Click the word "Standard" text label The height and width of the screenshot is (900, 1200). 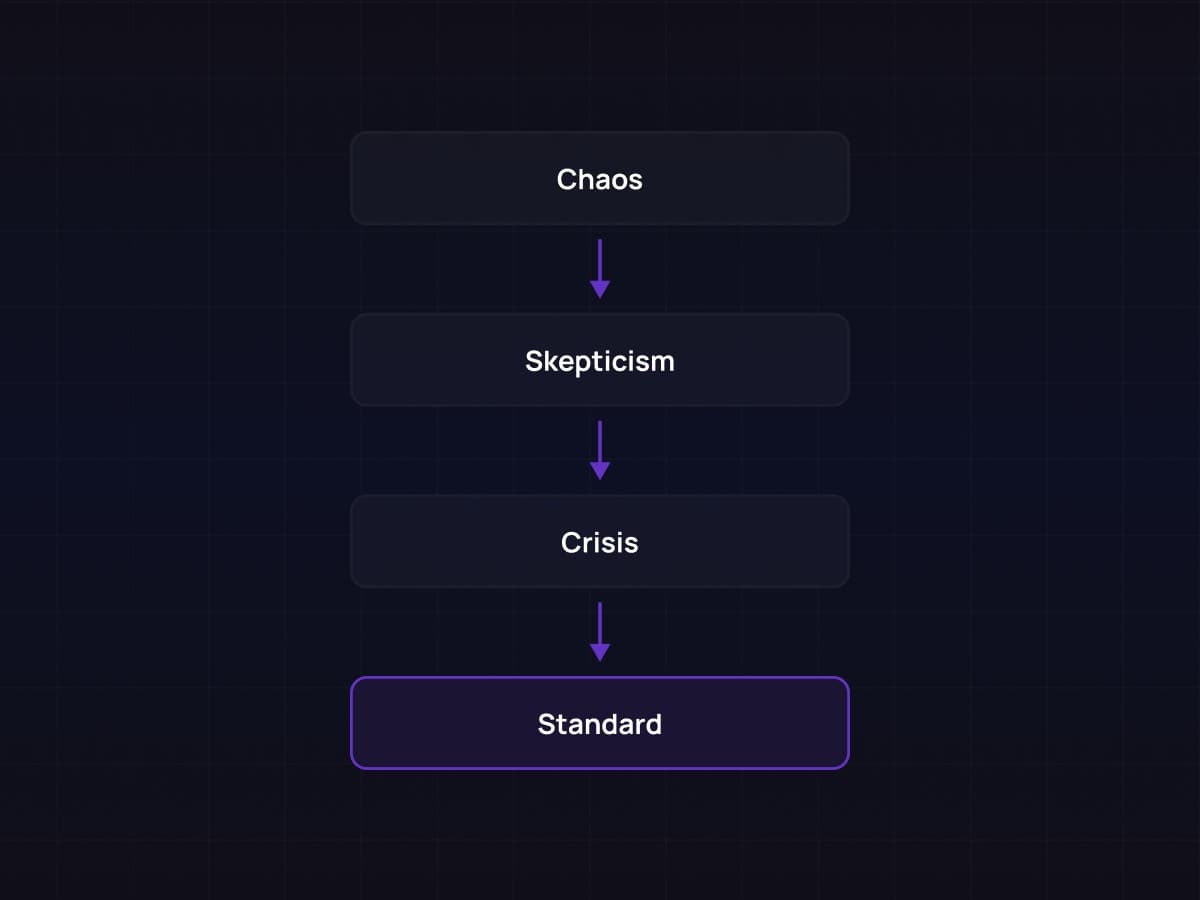point(600,724)
